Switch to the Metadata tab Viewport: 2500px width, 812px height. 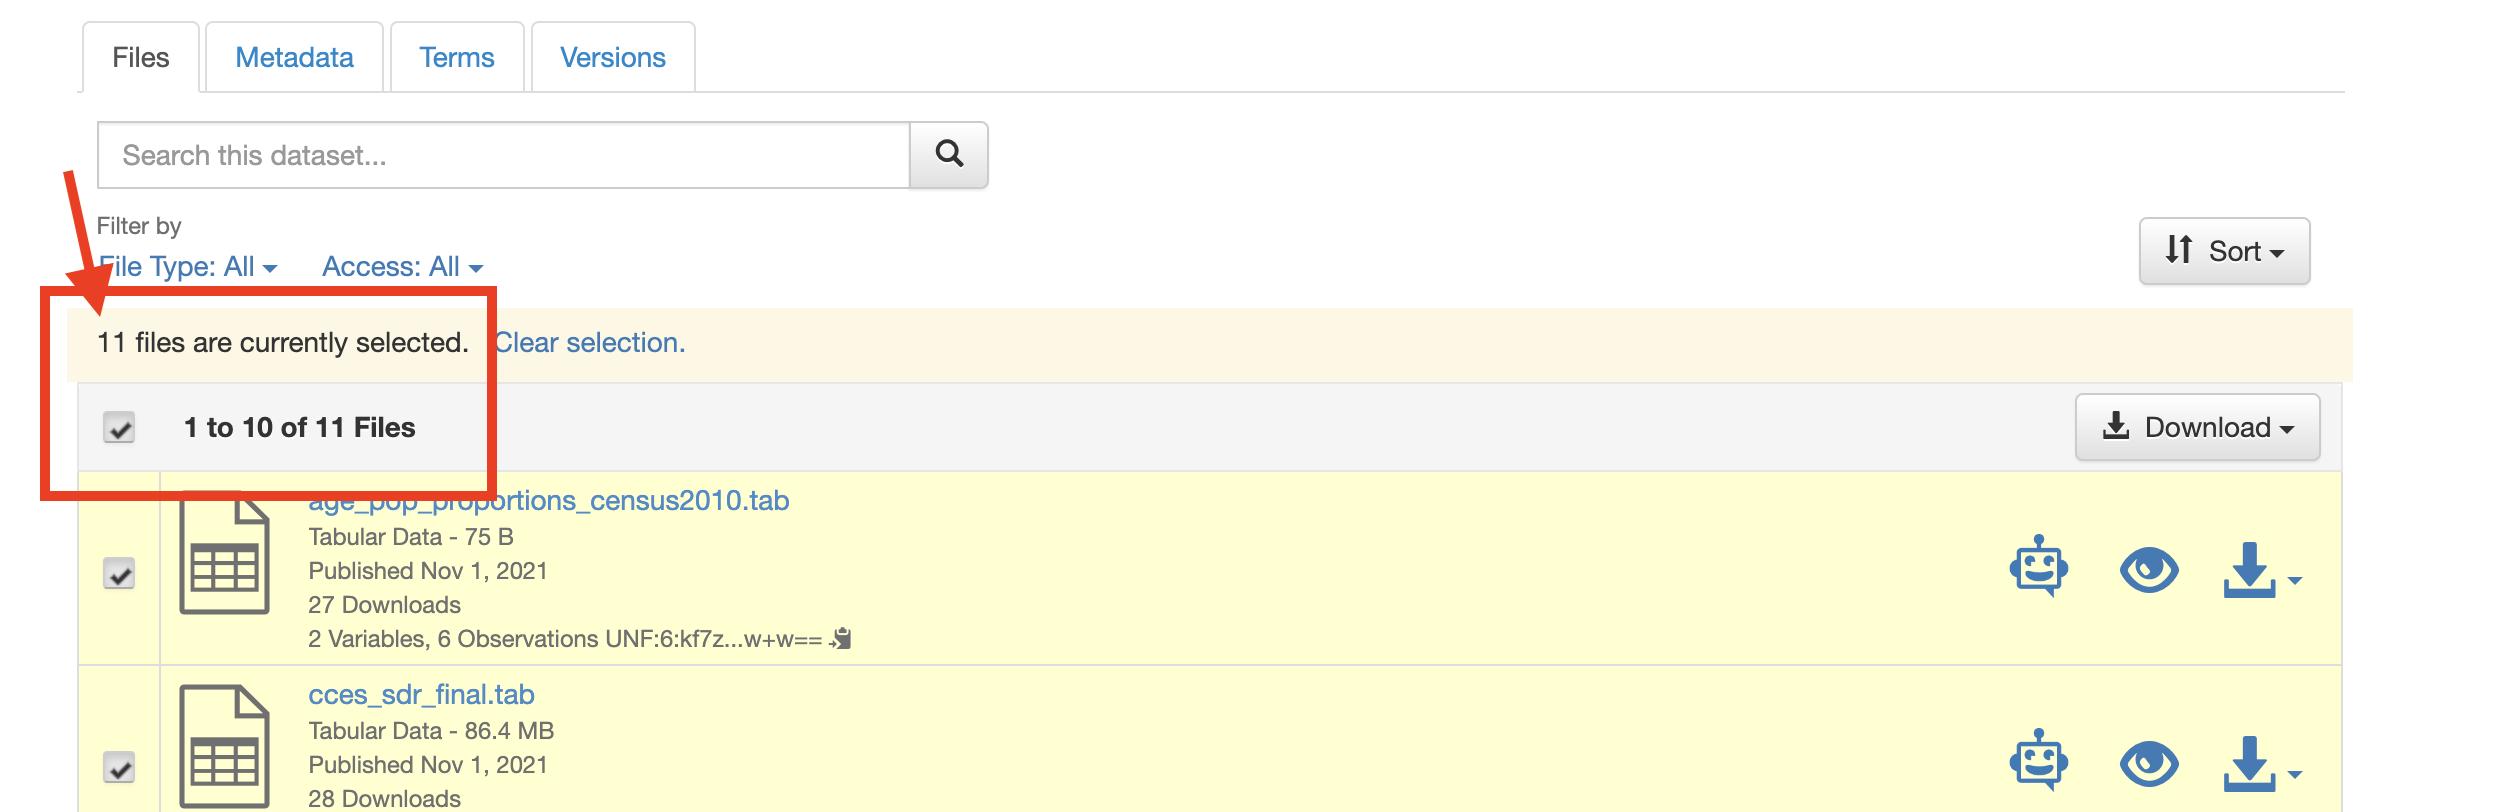tap(294, 58)
